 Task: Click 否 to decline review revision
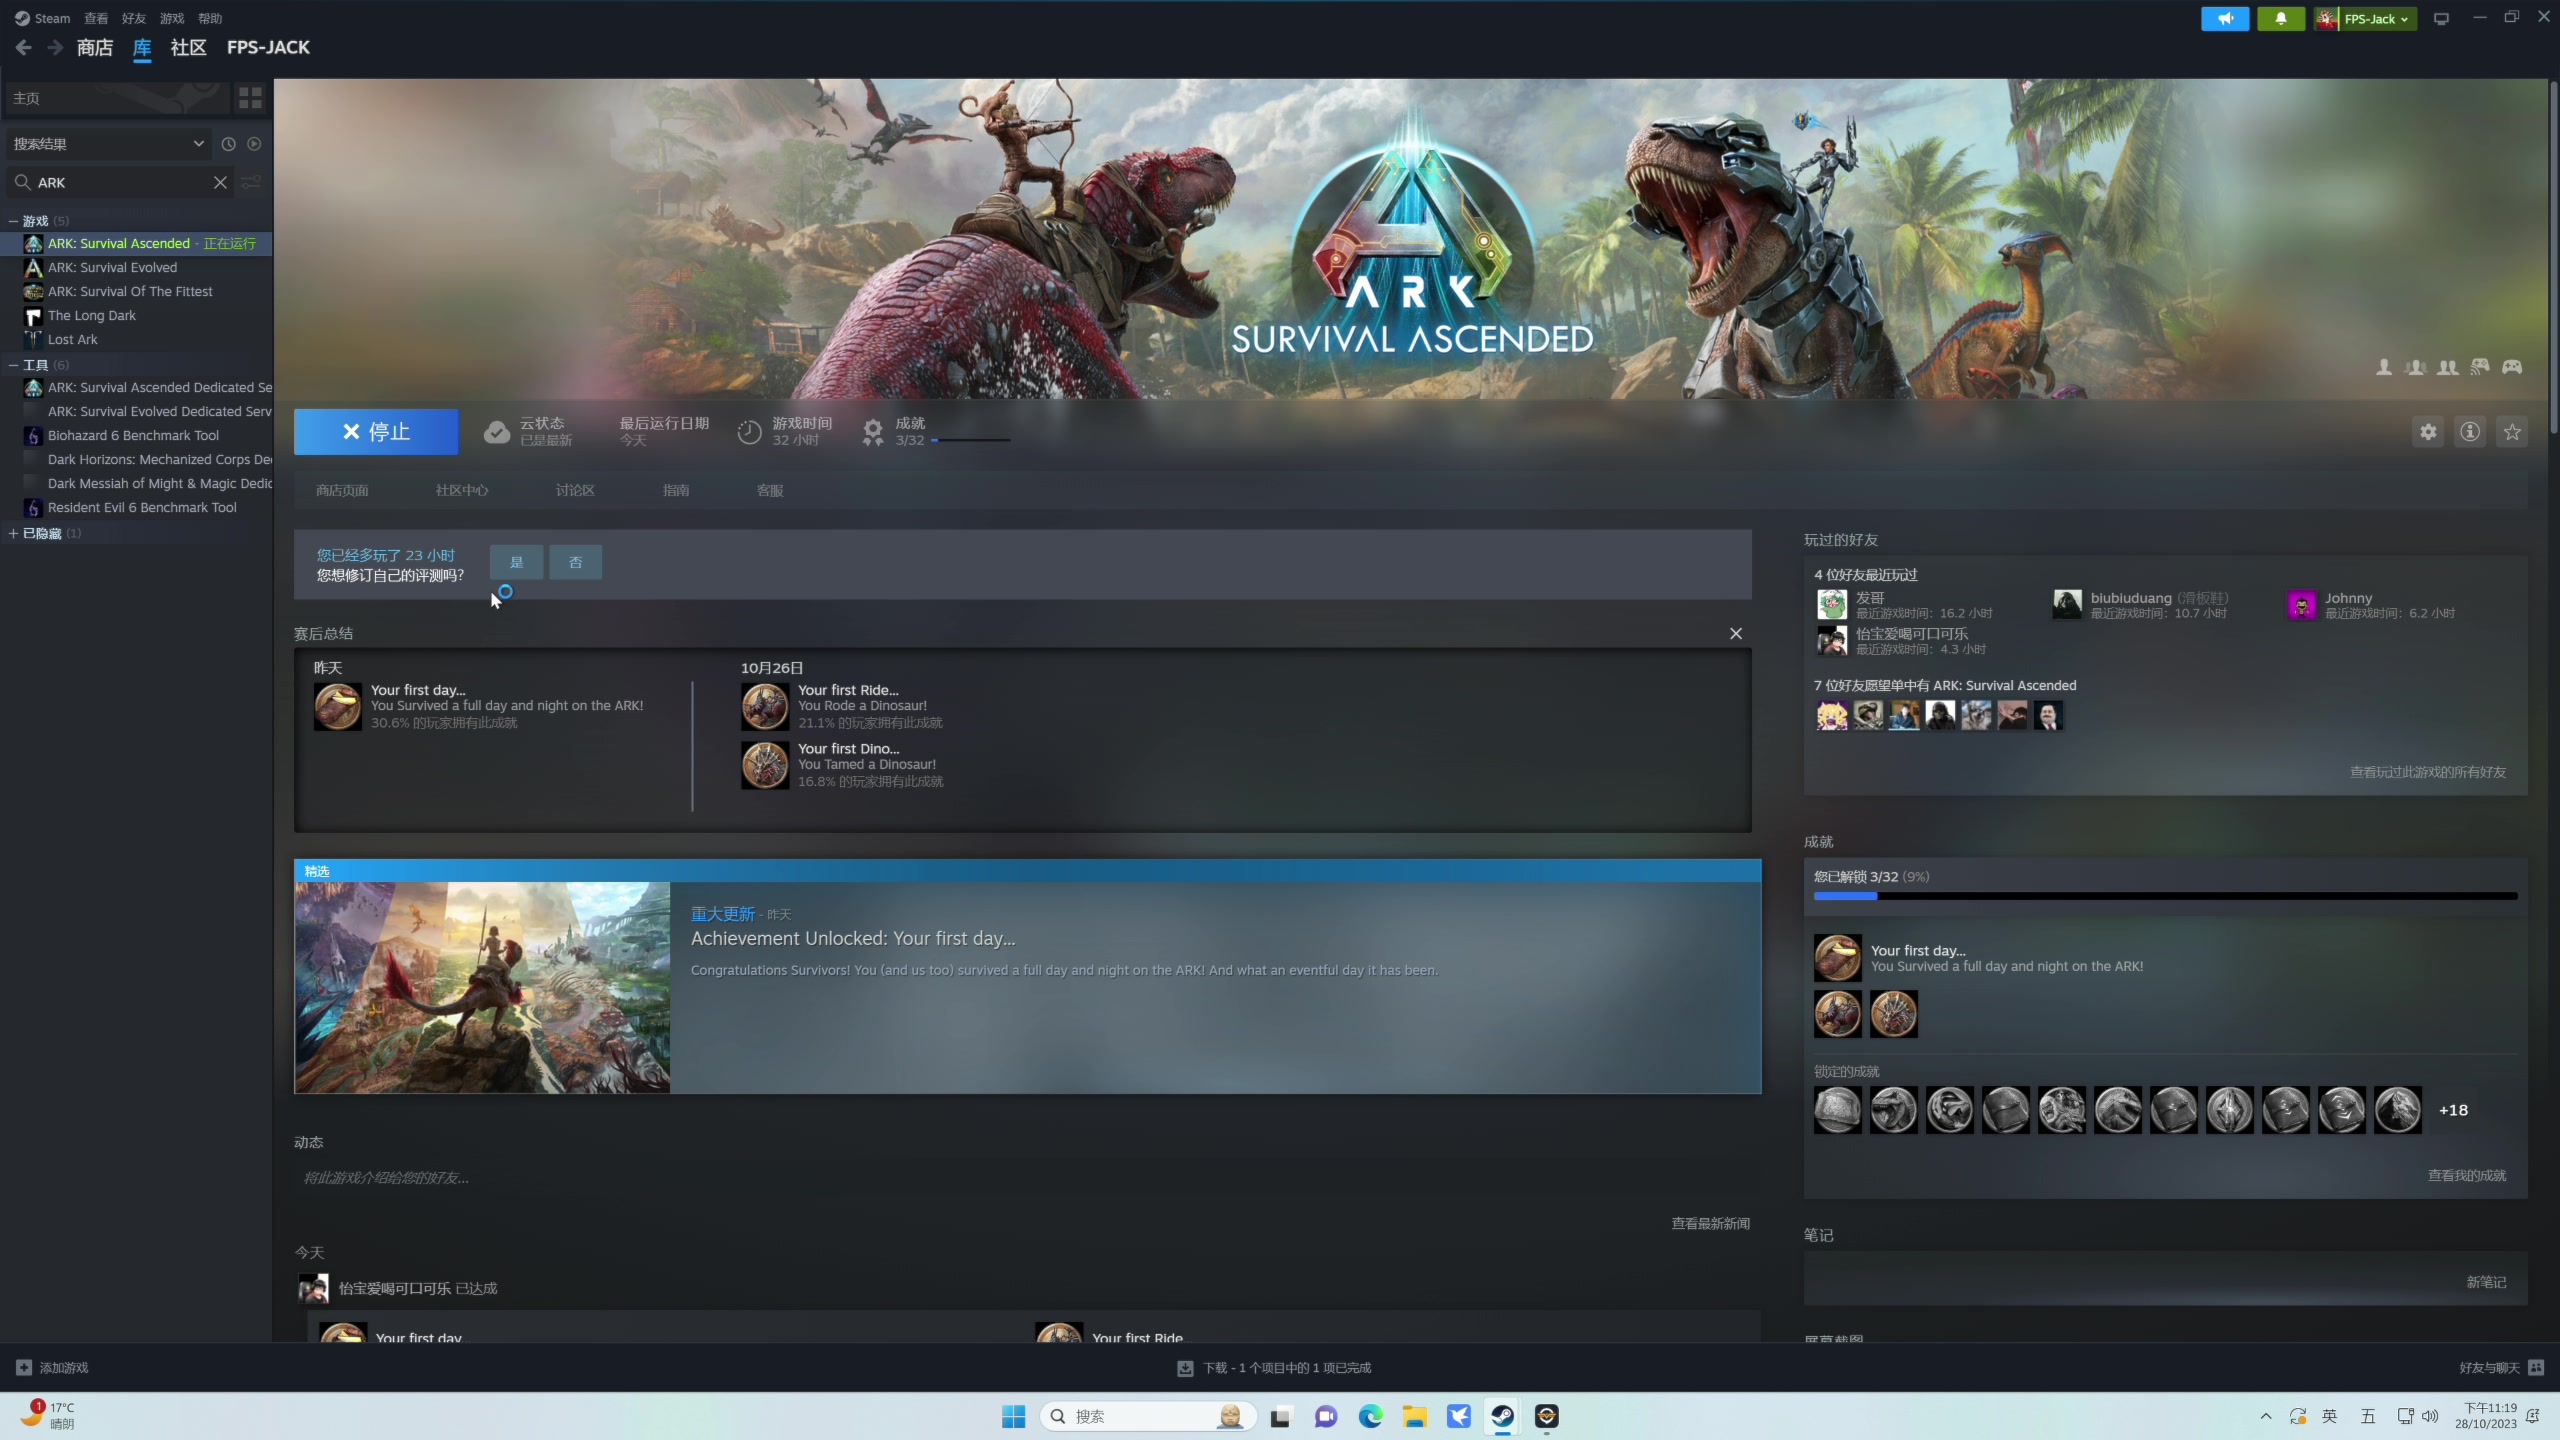tap(575, 562)
